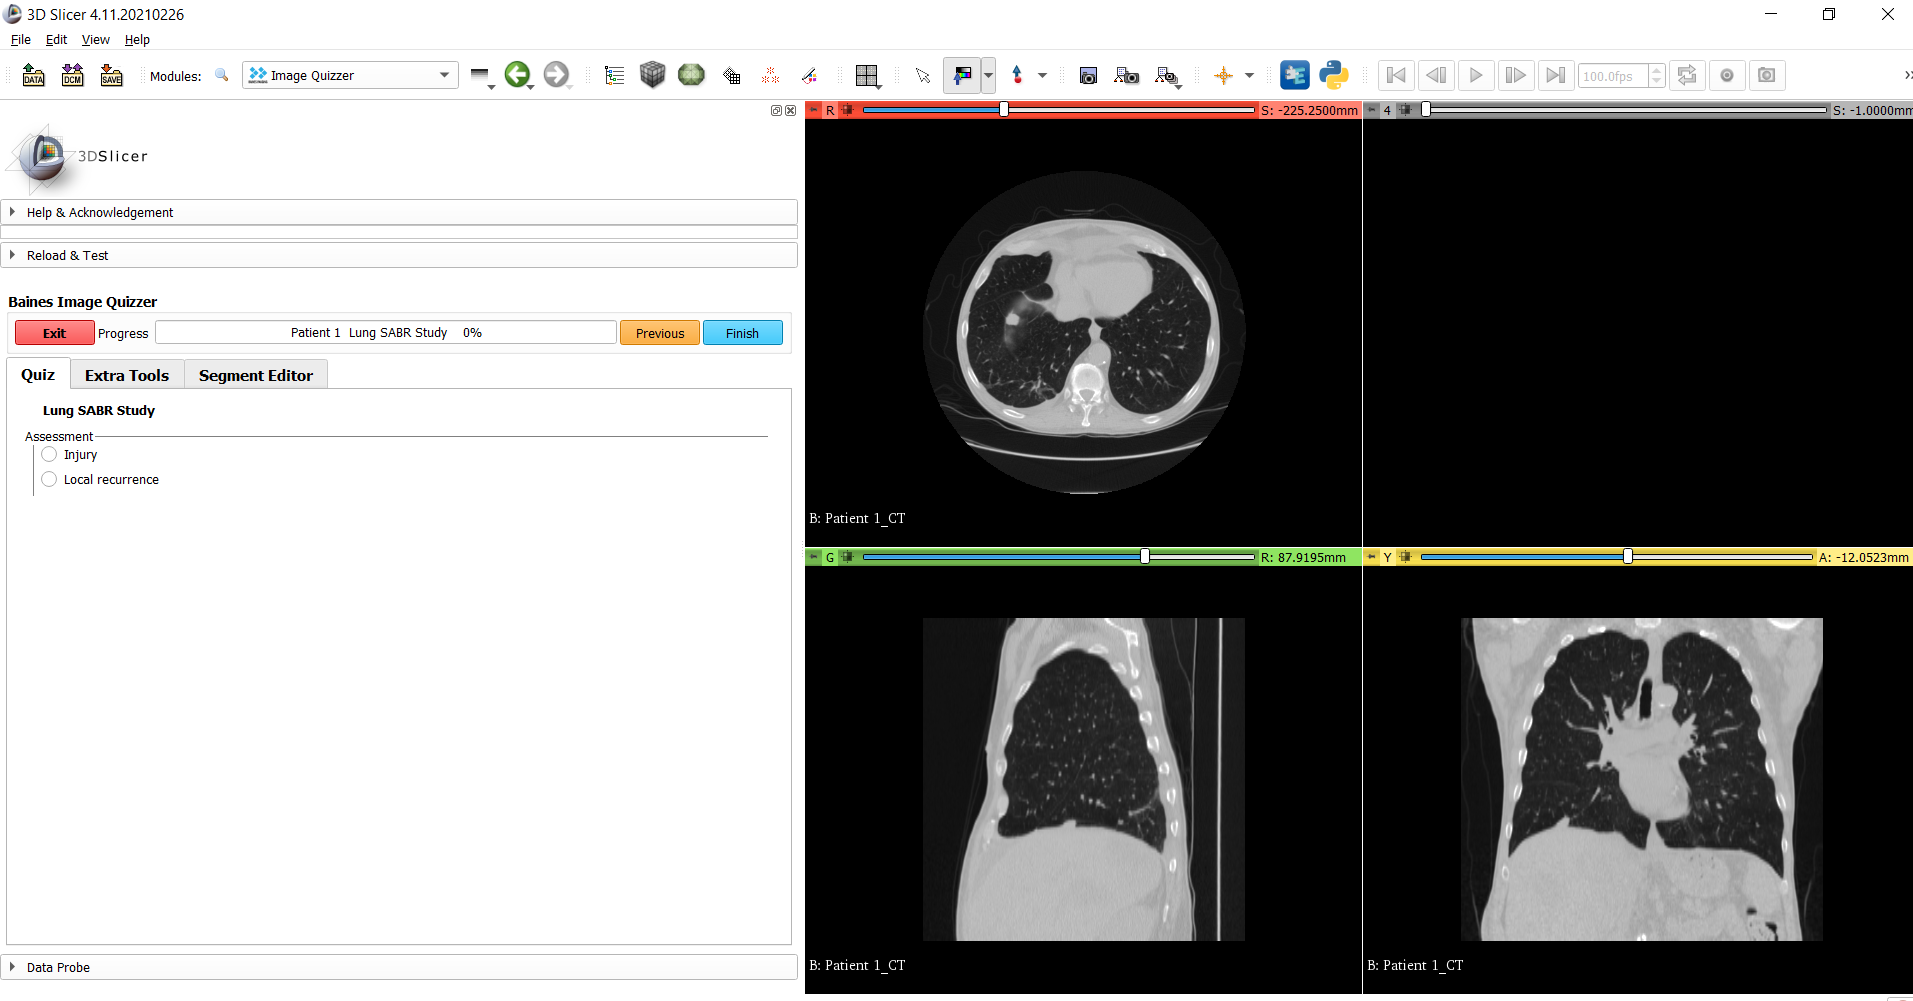Select the Injury radio option
Image resolution: width=1913 pixels, height=1001 pixels.
pyautogui.click(x=49, y=455)
